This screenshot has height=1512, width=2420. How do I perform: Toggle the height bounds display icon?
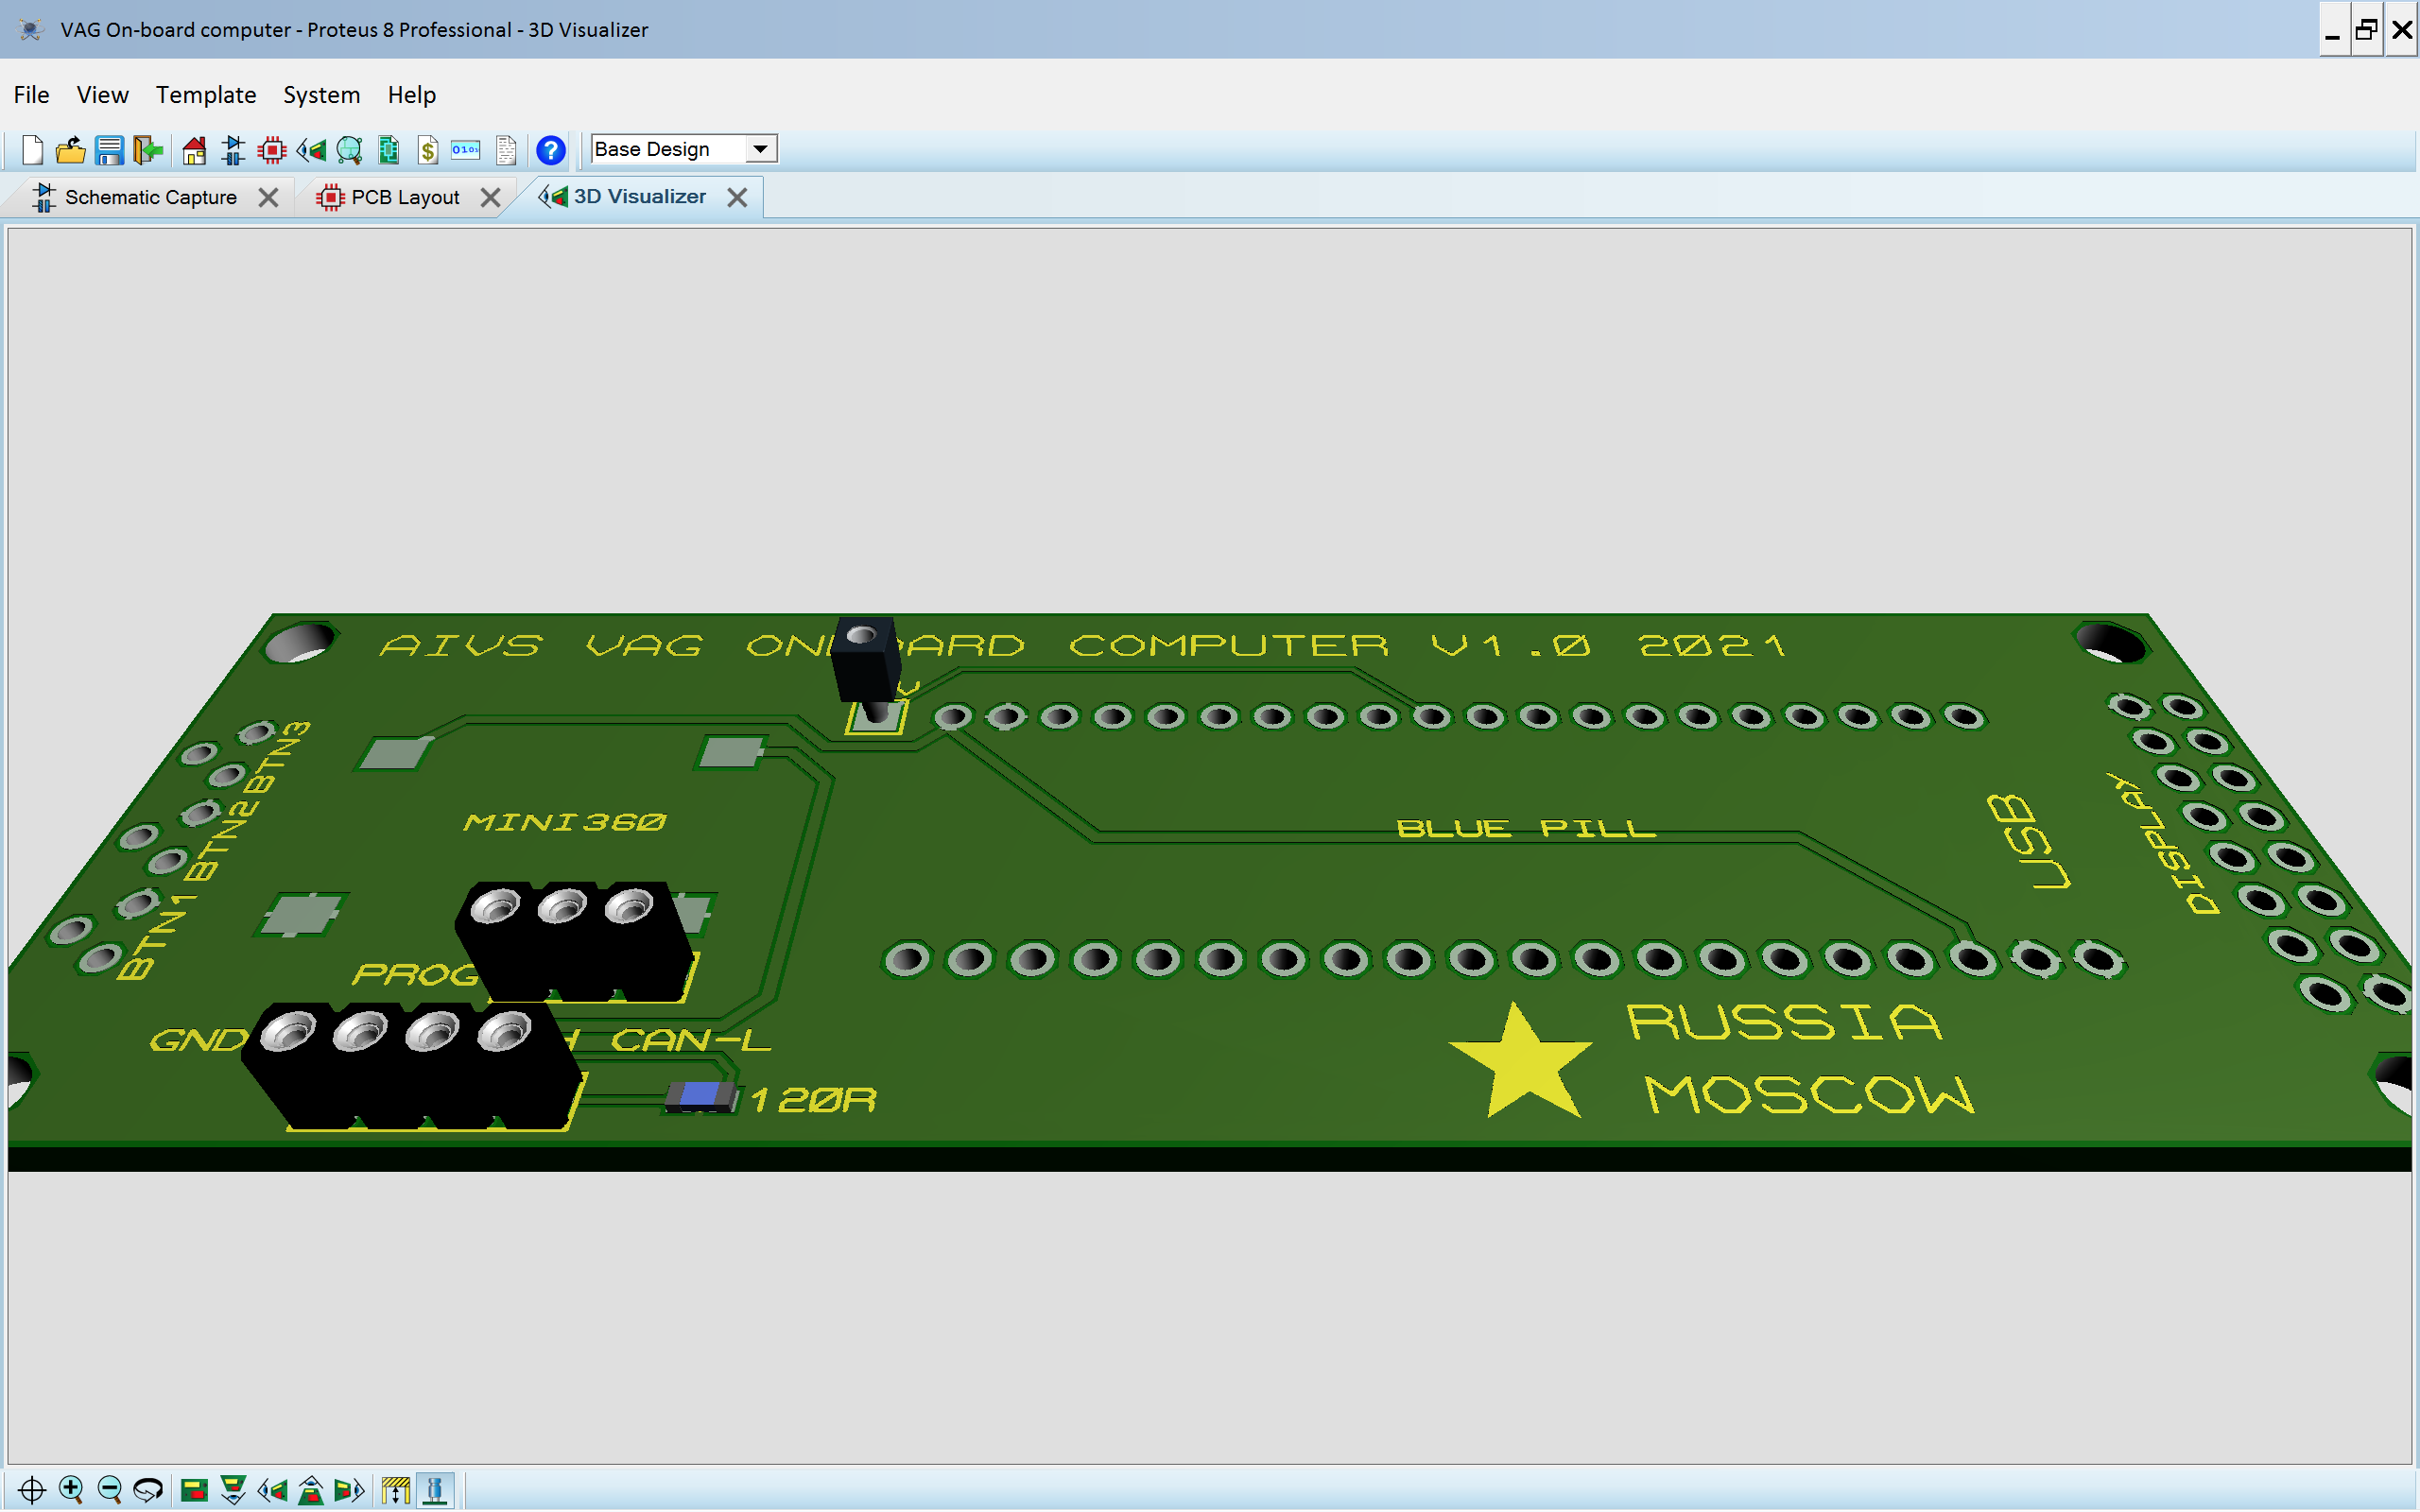[x=396, y=1490]
